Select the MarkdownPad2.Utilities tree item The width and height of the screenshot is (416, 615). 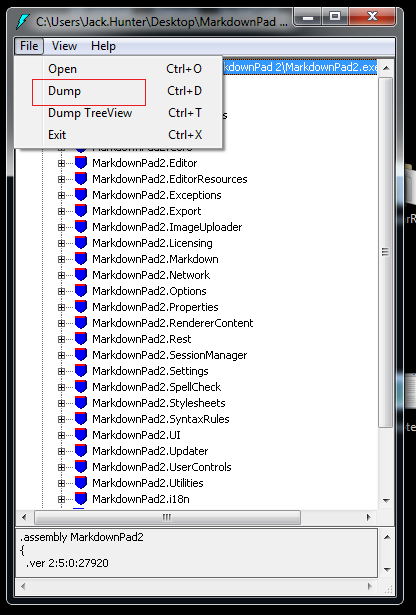click(x=148, y=483)
